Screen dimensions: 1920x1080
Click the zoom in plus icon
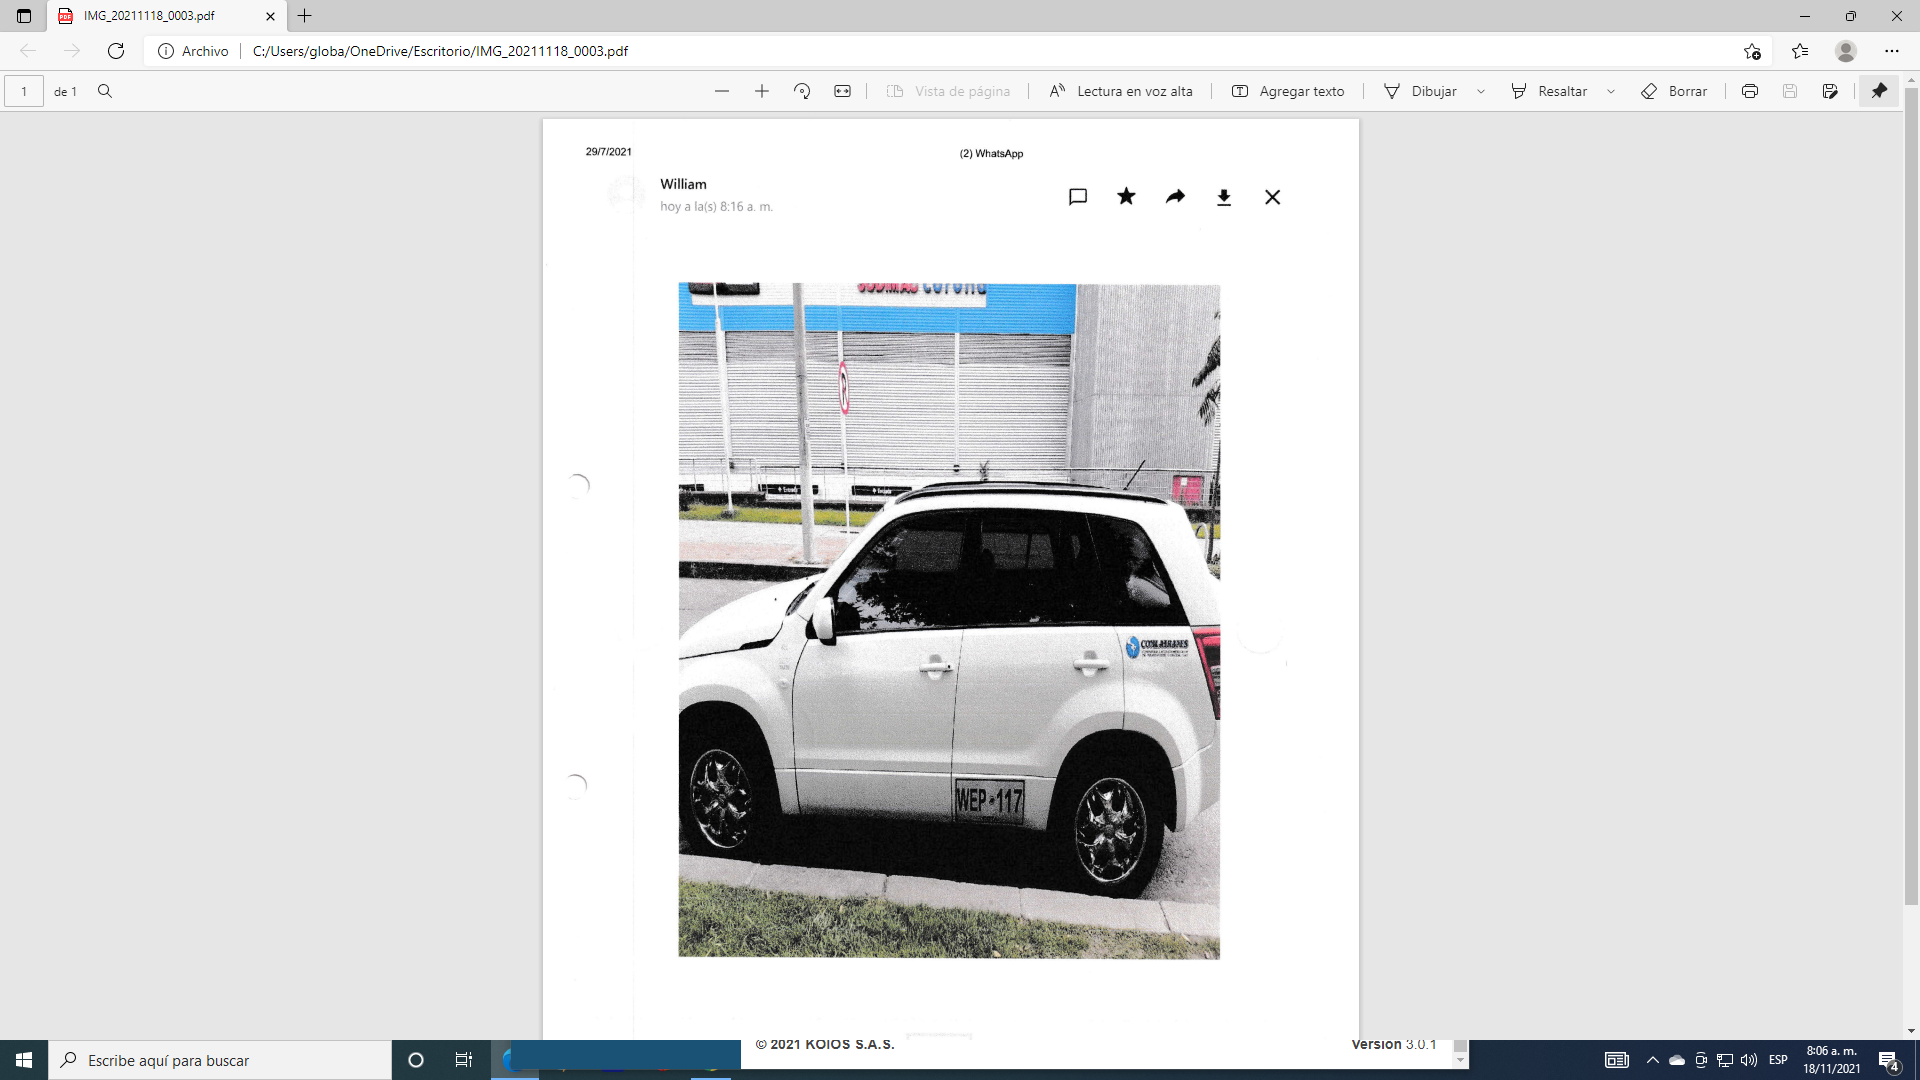click(762, 91)
